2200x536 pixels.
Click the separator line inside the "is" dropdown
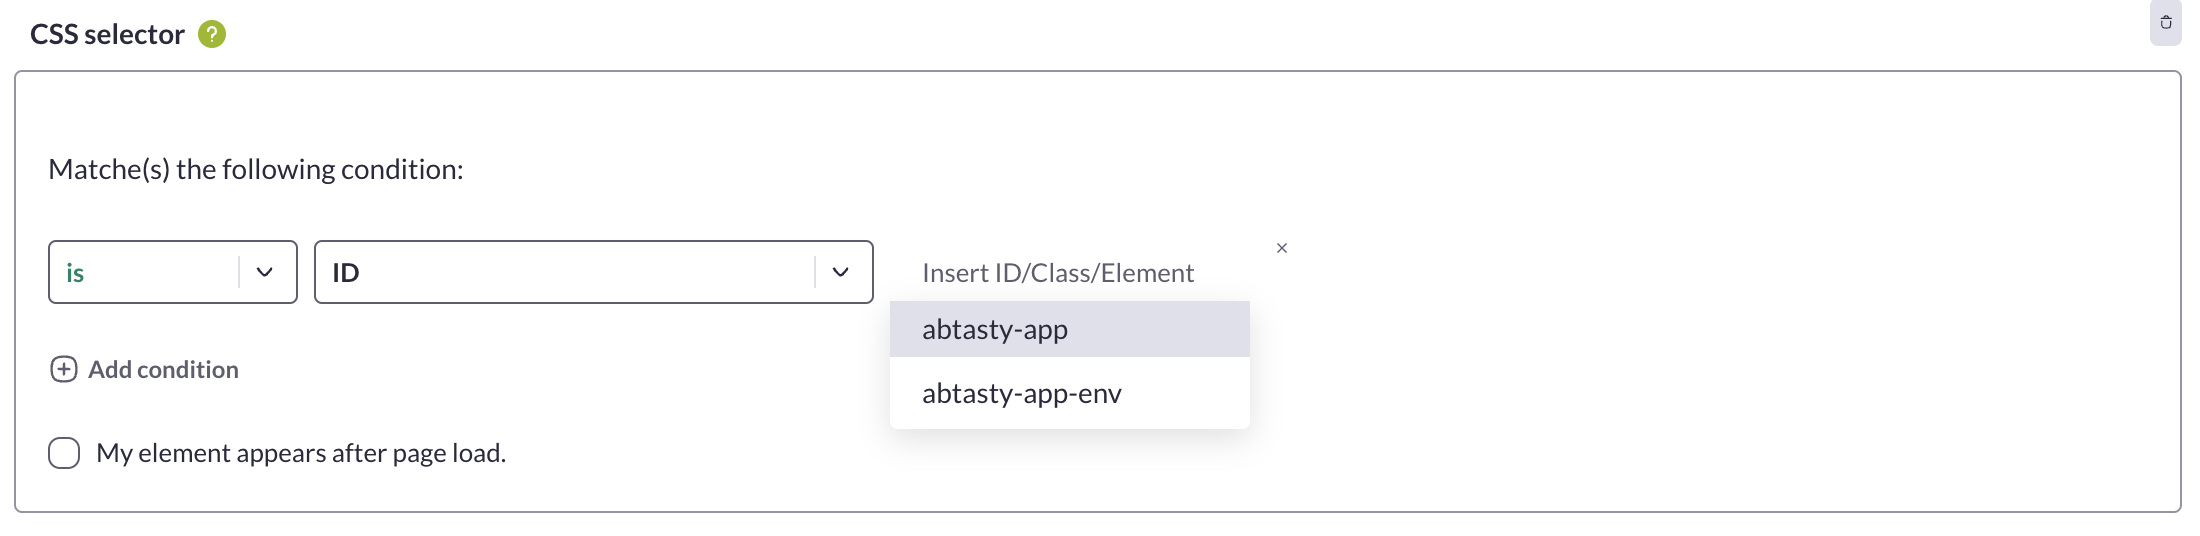[x=239, y=272]
